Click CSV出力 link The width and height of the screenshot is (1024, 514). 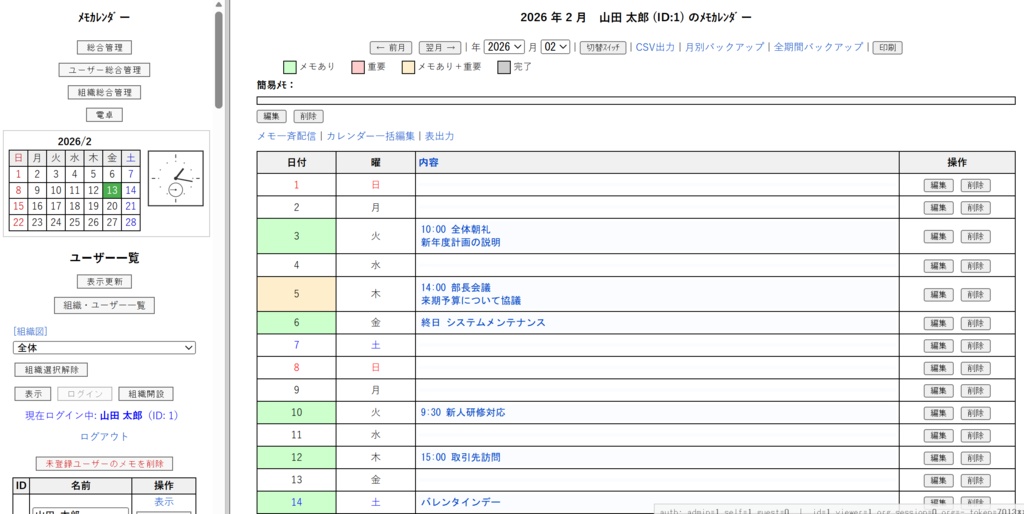tap(655, 47)
